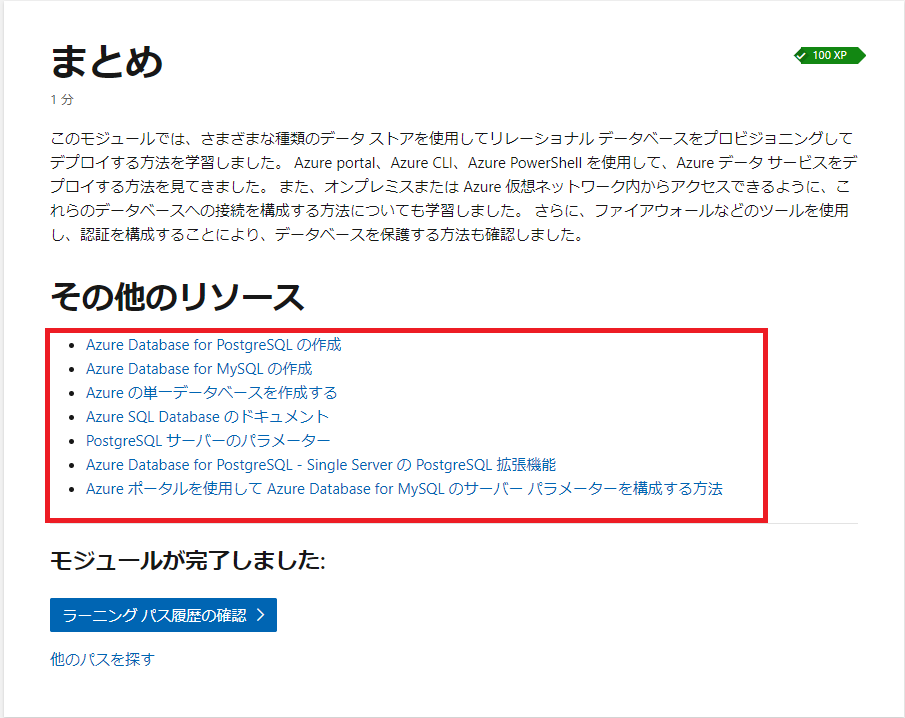This screenshot has width=905, height=718.
Task: Click bullet beside Azure Database for PostgreSQL の作成
Action: point(70,346)
